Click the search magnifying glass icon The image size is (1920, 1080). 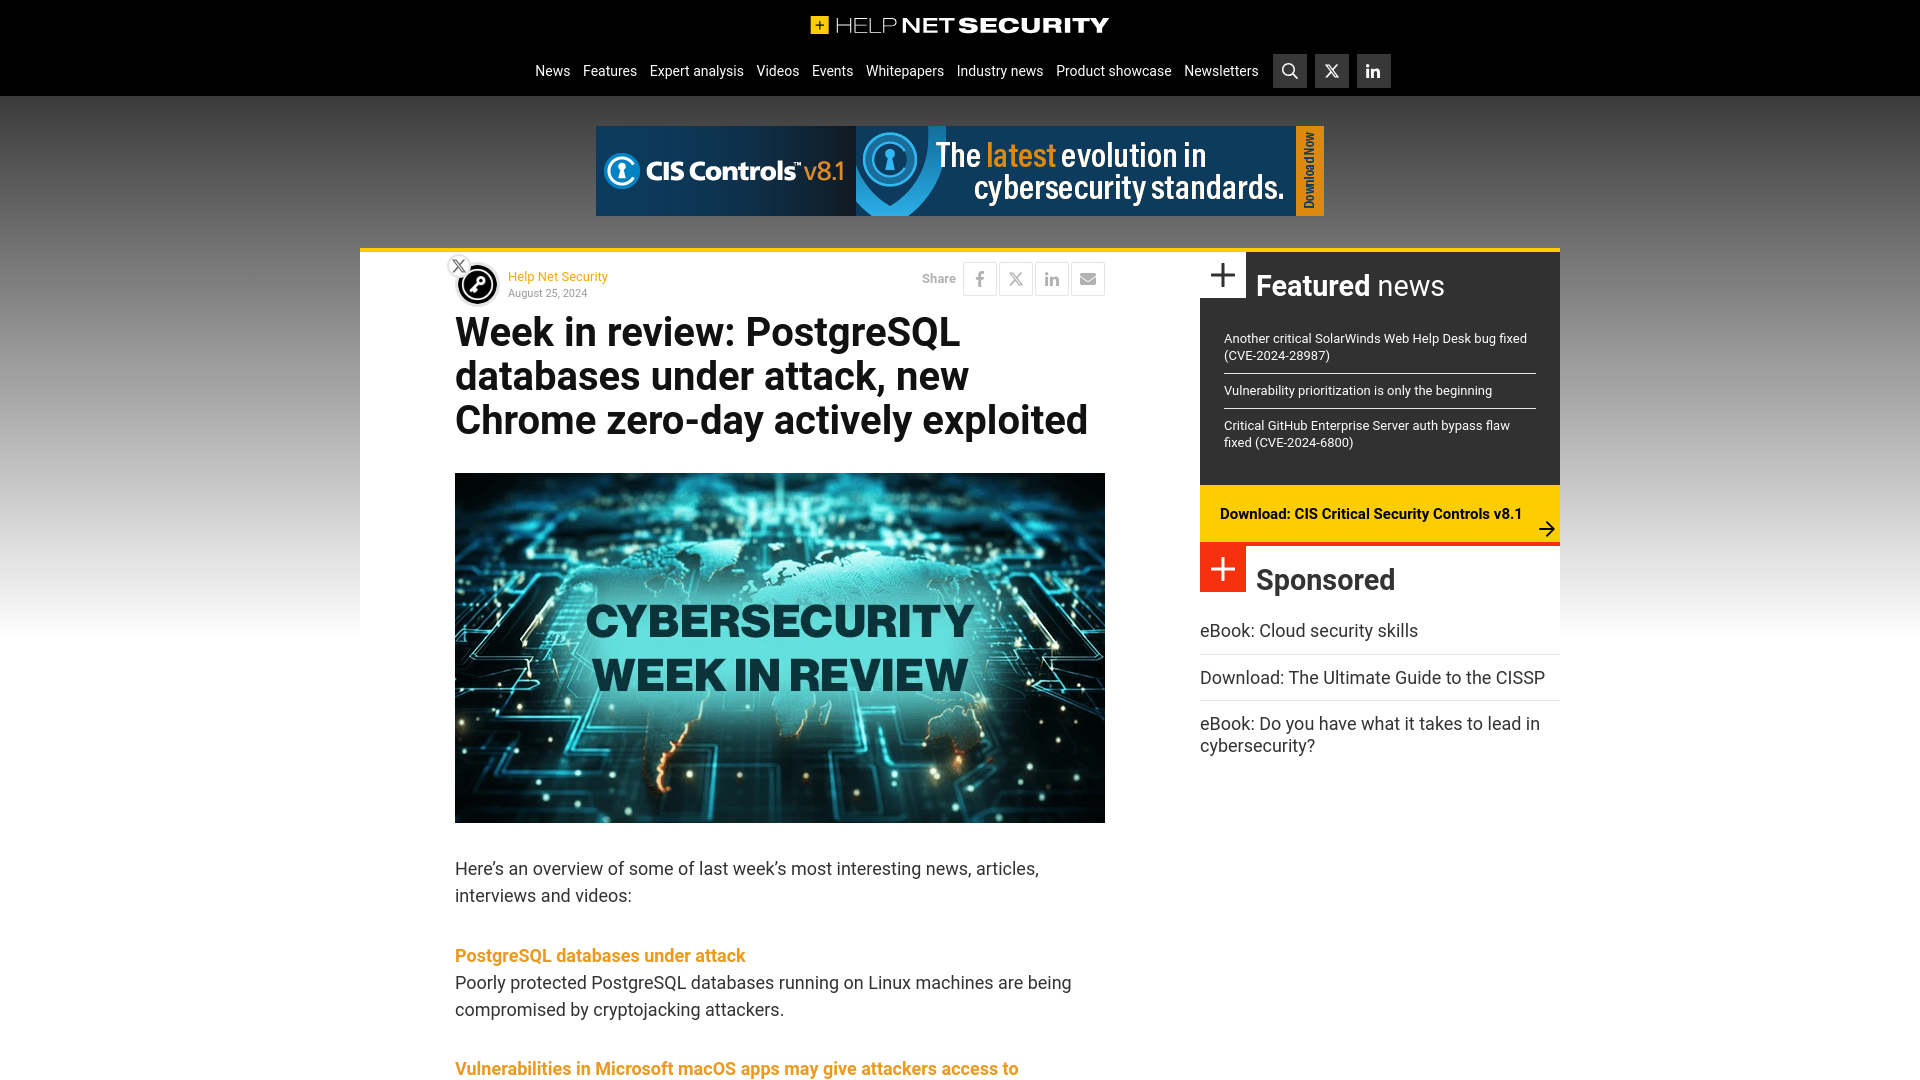point(1290,71)
